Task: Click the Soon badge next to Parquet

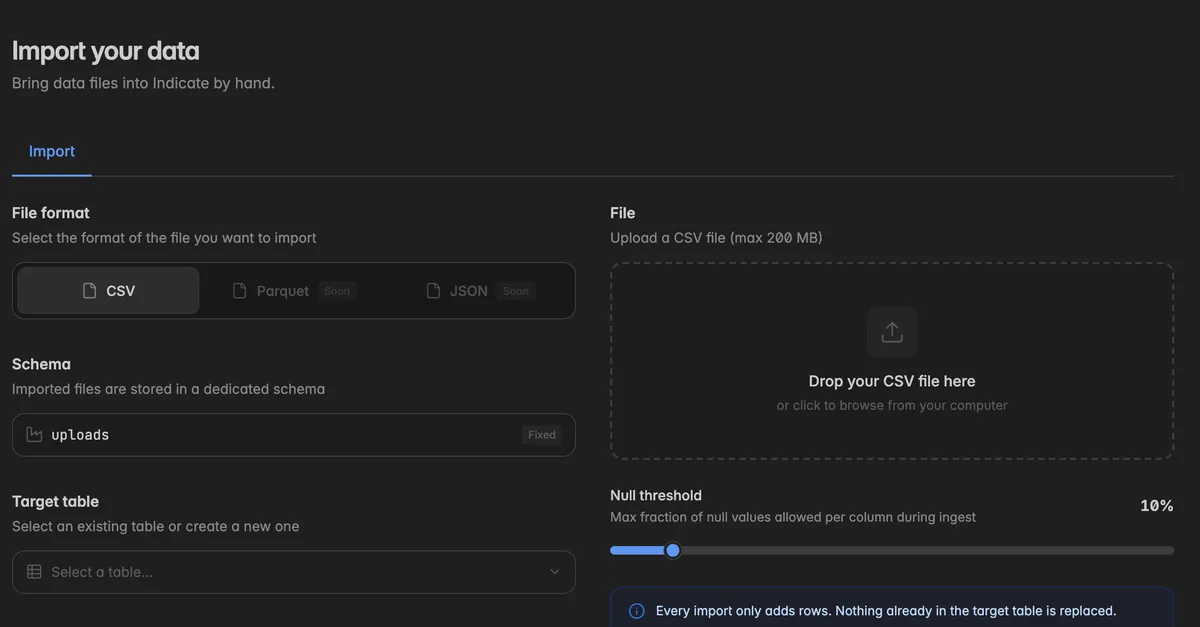Action: coord(337,291)
